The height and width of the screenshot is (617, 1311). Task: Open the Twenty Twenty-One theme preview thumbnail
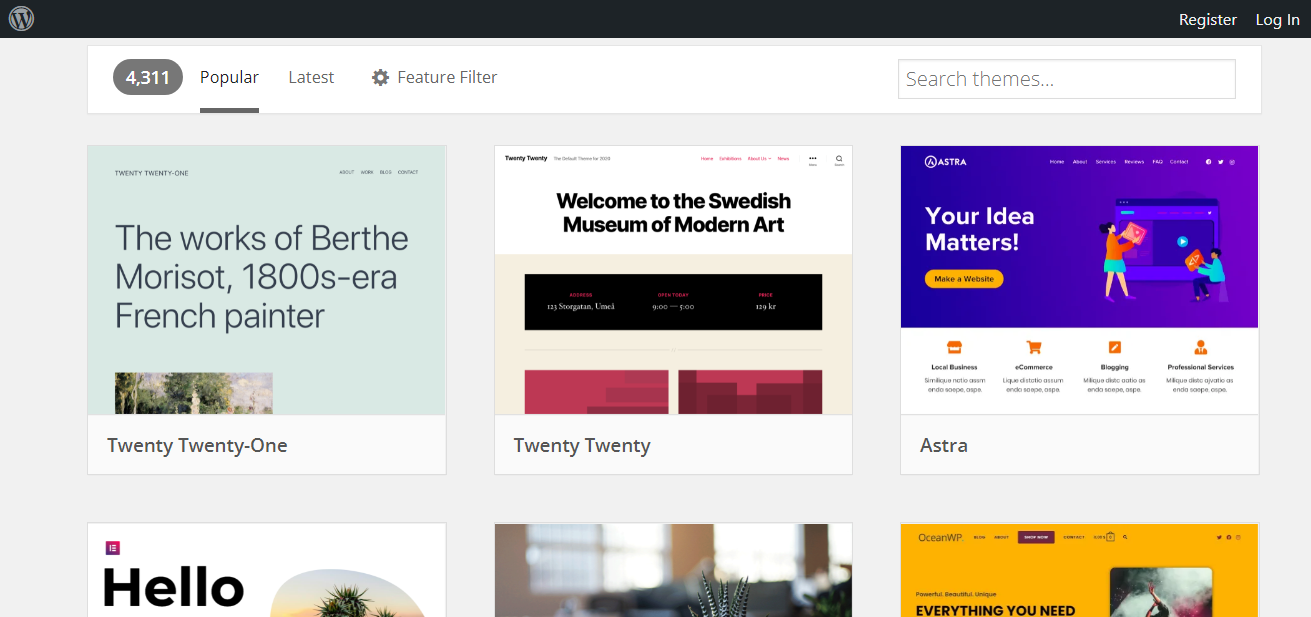(267, 280)
